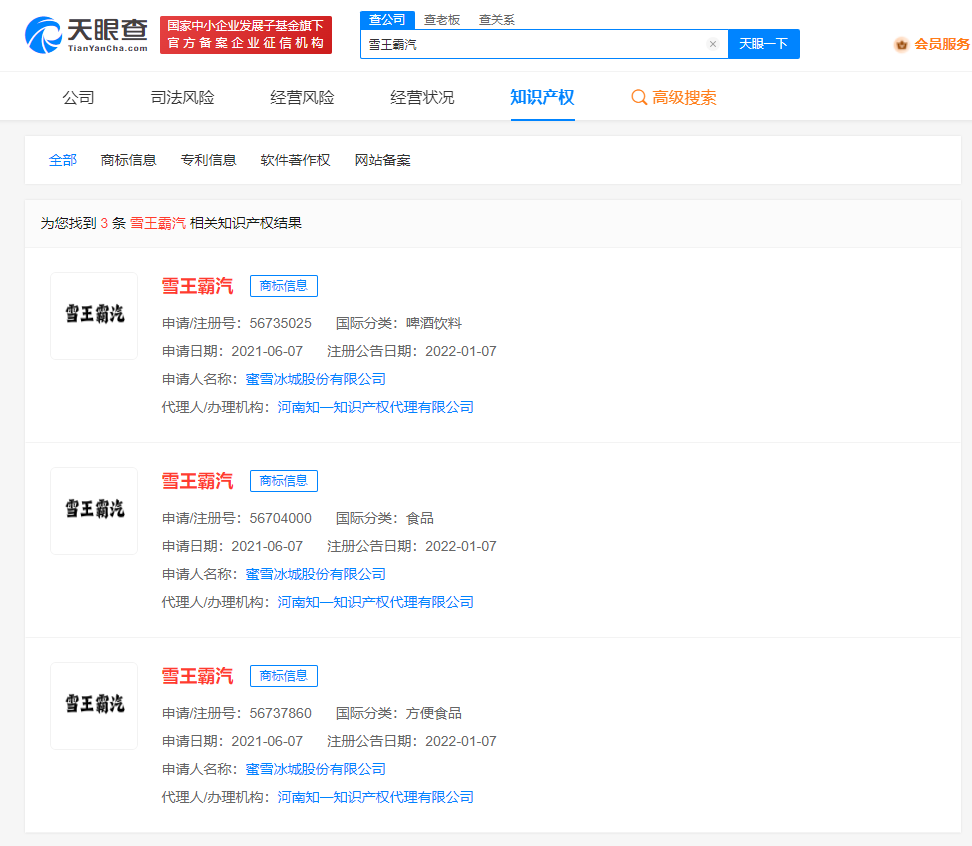Clear the search box with the X icon
Image resolution: width=972 pixels, height=846 pixels.
tap(712, 44)
